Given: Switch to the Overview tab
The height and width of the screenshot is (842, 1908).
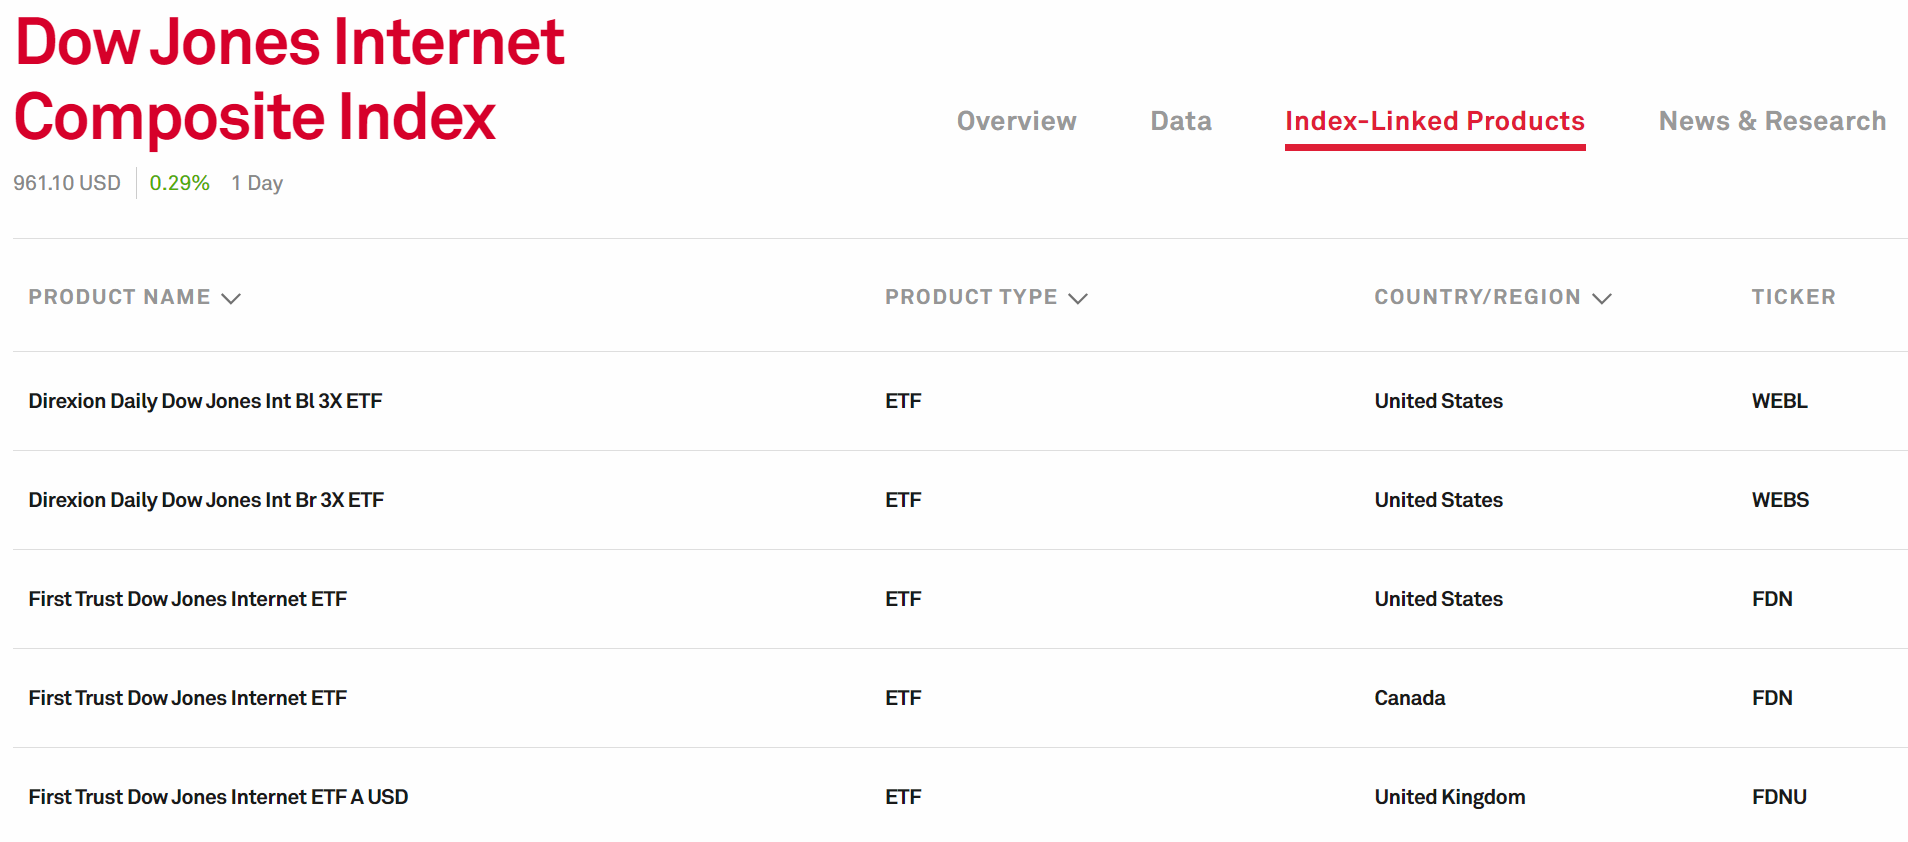Looking at the screenshot, I should [x=1016, y=121].
